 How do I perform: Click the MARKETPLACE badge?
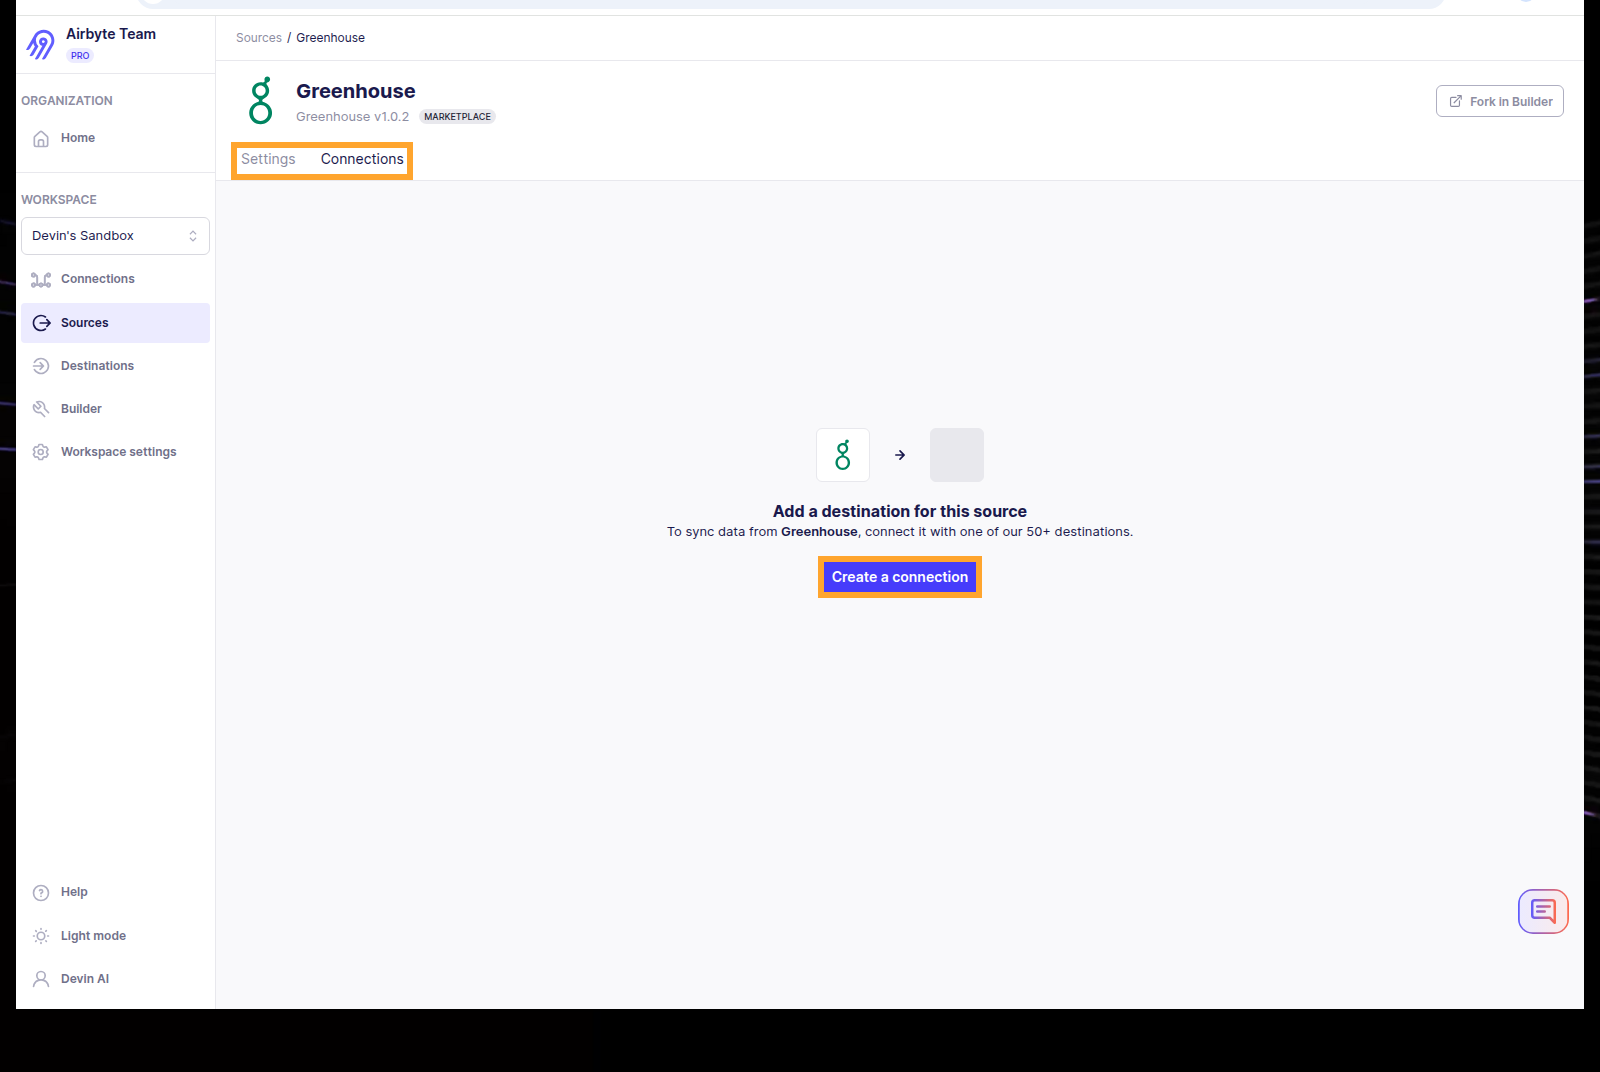457,117
